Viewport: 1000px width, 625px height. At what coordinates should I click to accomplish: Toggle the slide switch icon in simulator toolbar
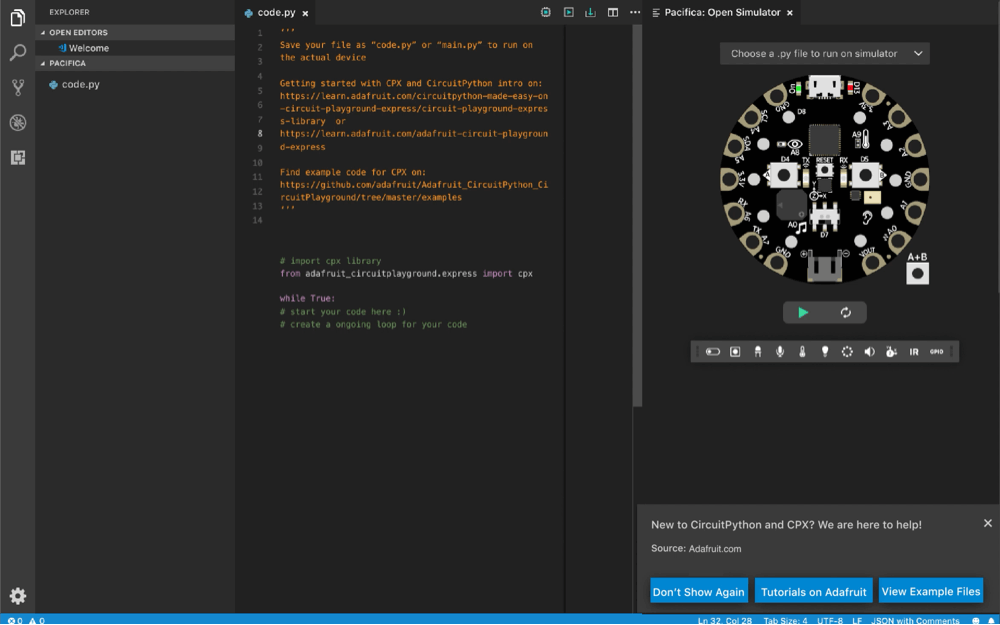pos(713,351)
